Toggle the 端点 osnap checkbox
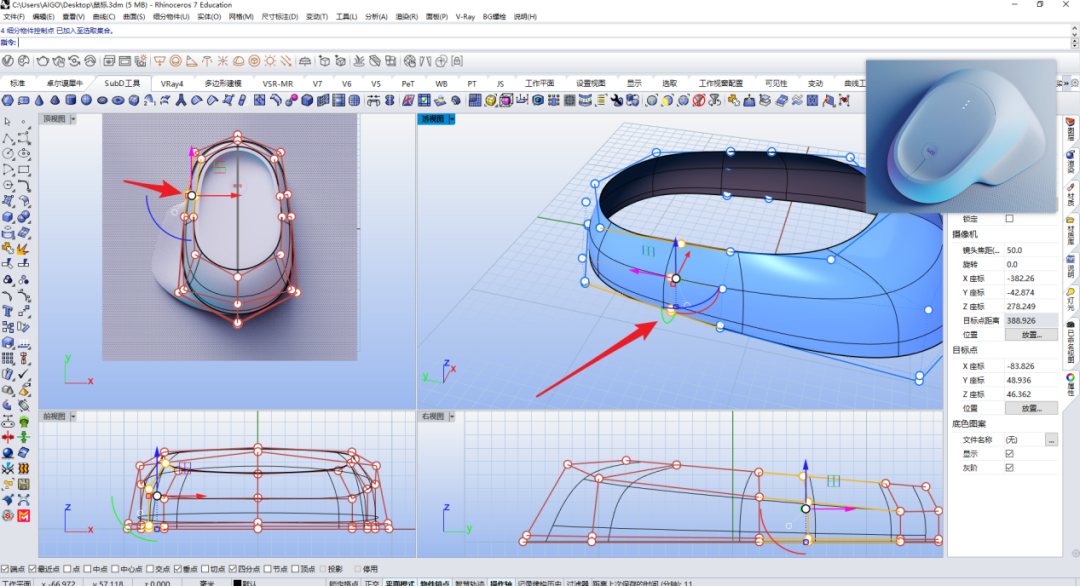Image resolution: width=1080 pixels, height=586 pixels. pyautogui.click(x=5, y=569)
